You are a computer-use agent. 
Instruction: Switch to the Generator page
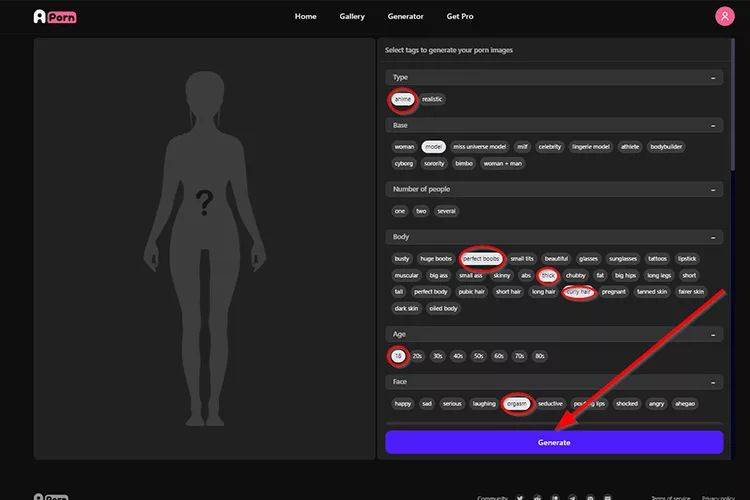405,16
